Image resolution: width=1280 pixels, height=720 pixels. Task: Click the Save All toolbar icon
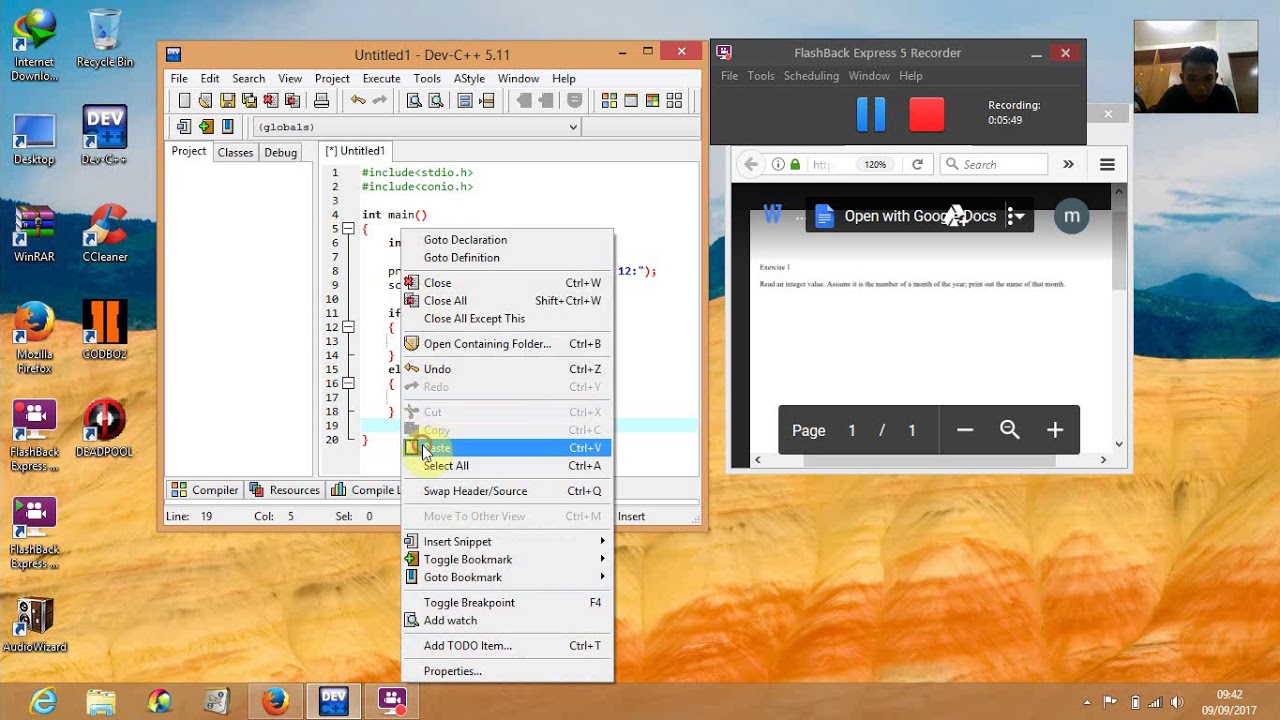click(250, 100)
